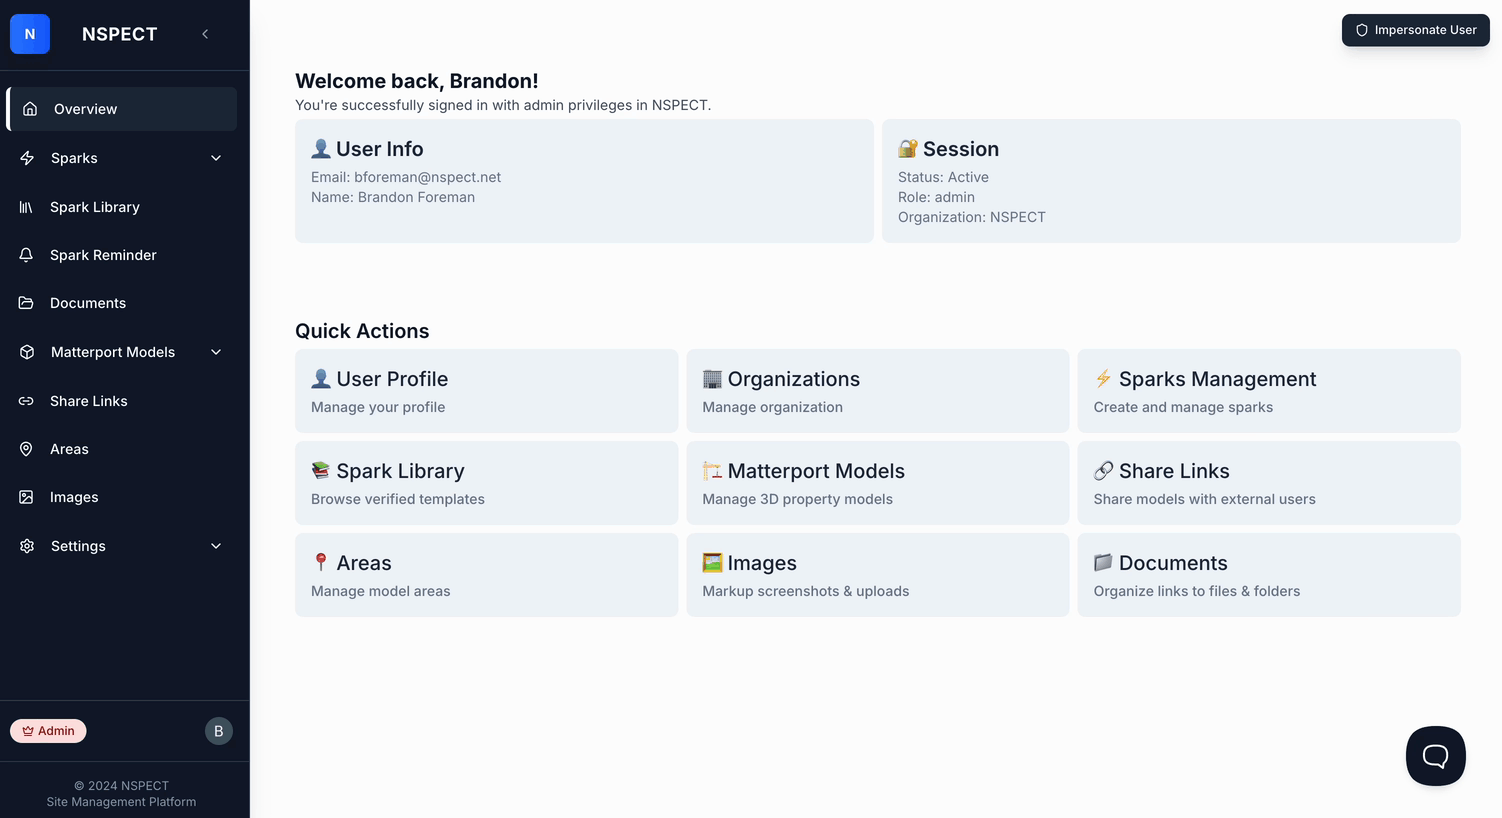Open the Organizations quick action
The height and width of the screenshot is (818, 1502).
point(878,391)
